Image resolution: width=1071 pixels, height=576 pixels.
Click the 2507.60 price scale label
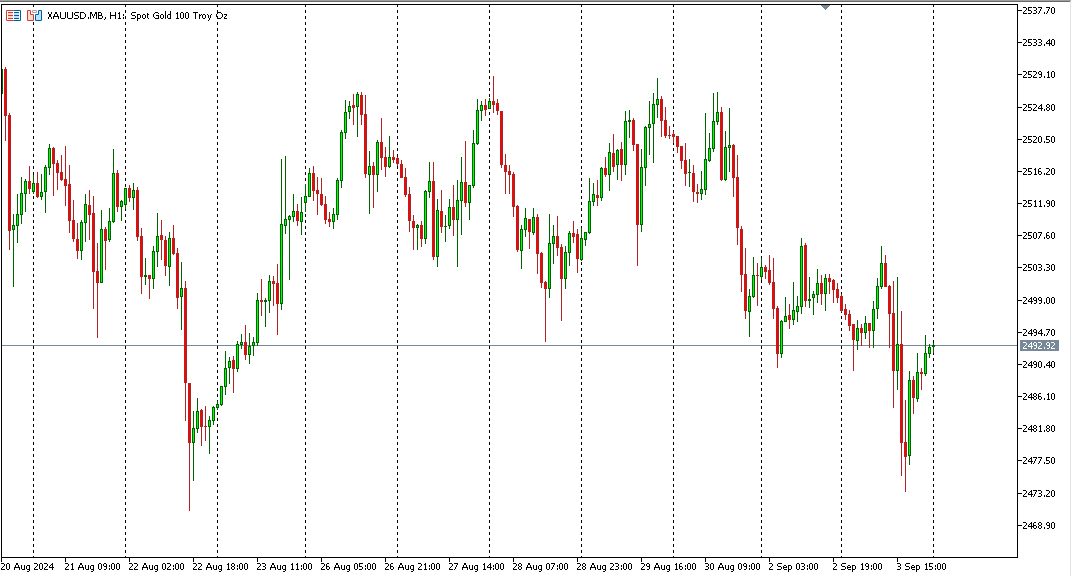[1038, 236]
